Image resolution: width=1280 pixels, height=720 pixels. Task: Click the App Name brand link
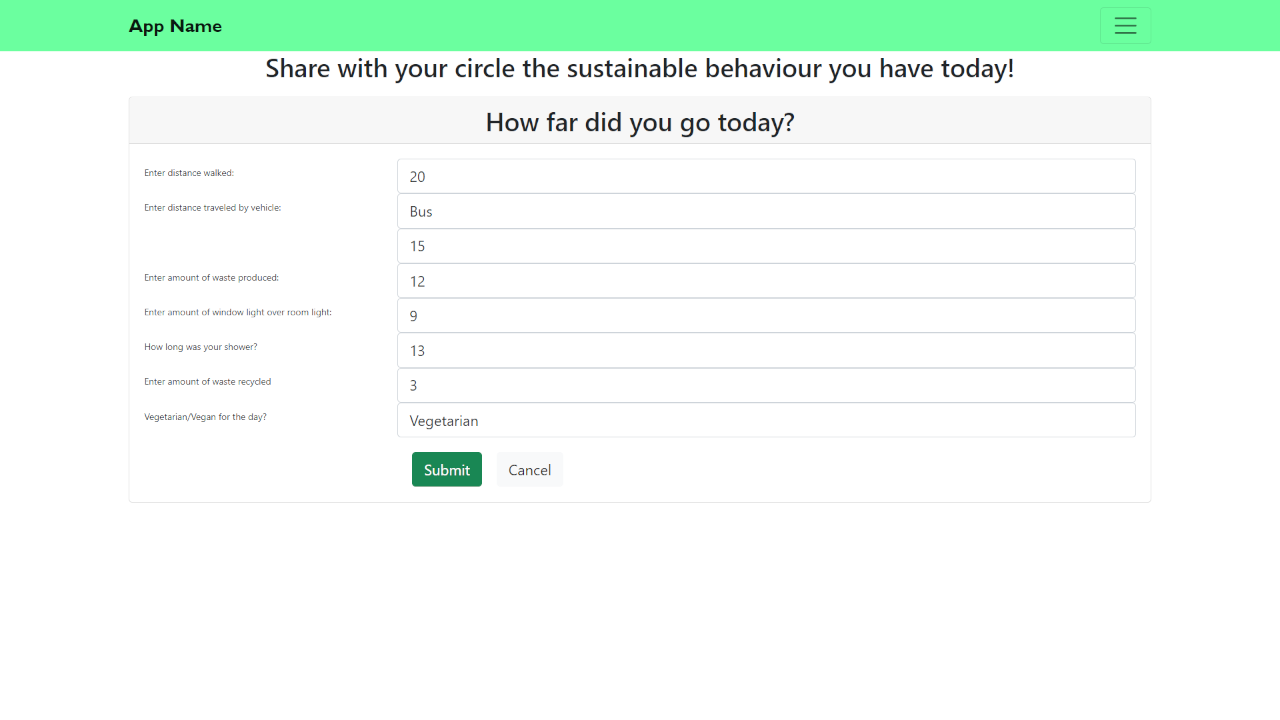[175, 26]
